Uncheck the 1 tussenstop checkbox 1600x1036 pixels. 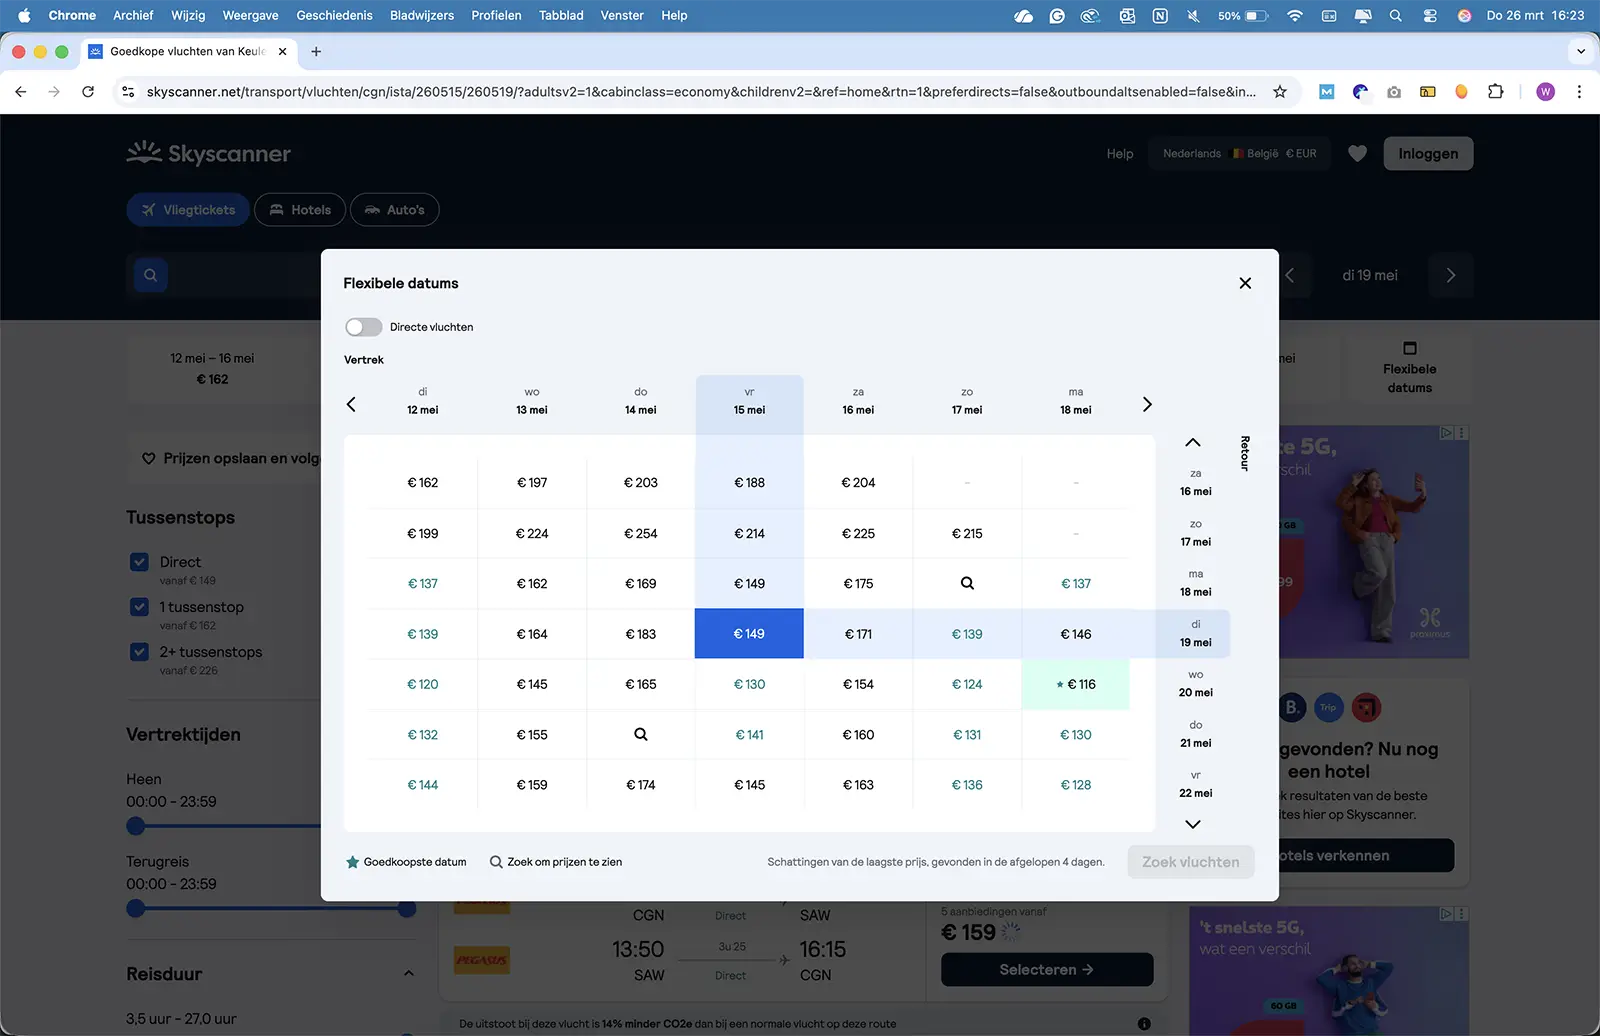(140, 607)
